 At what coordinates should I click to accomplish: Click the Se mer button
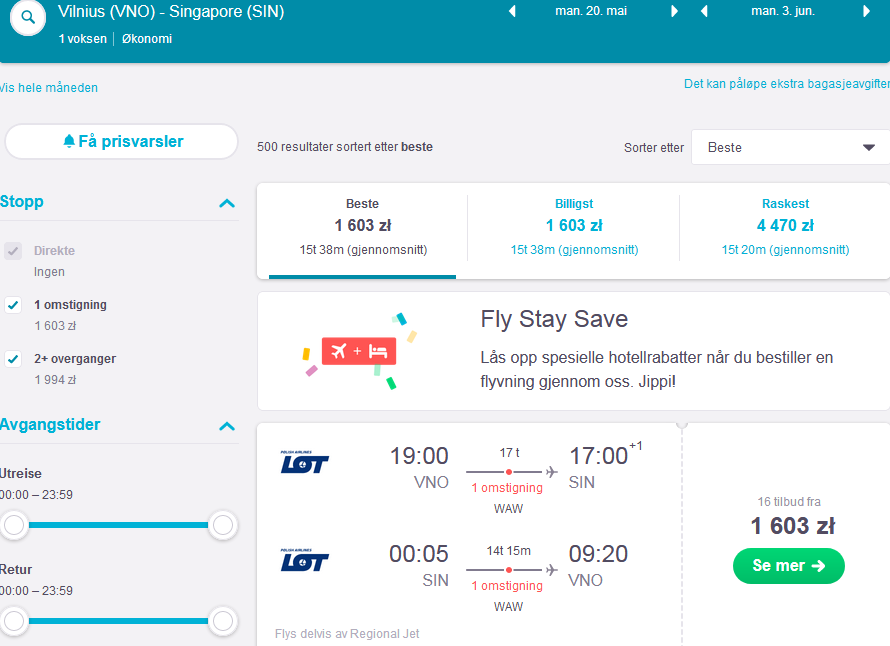(x=788, y=565)
